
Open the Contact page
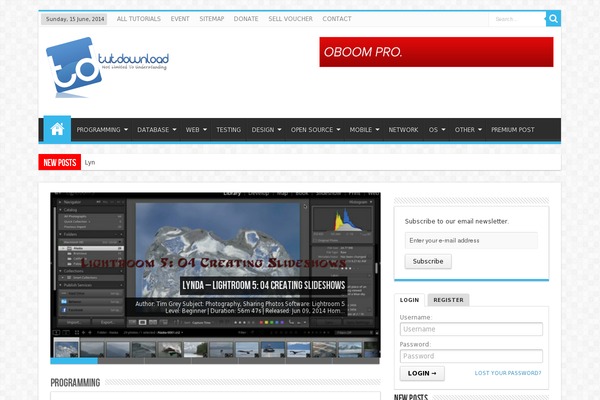click(x=337, y=19)
